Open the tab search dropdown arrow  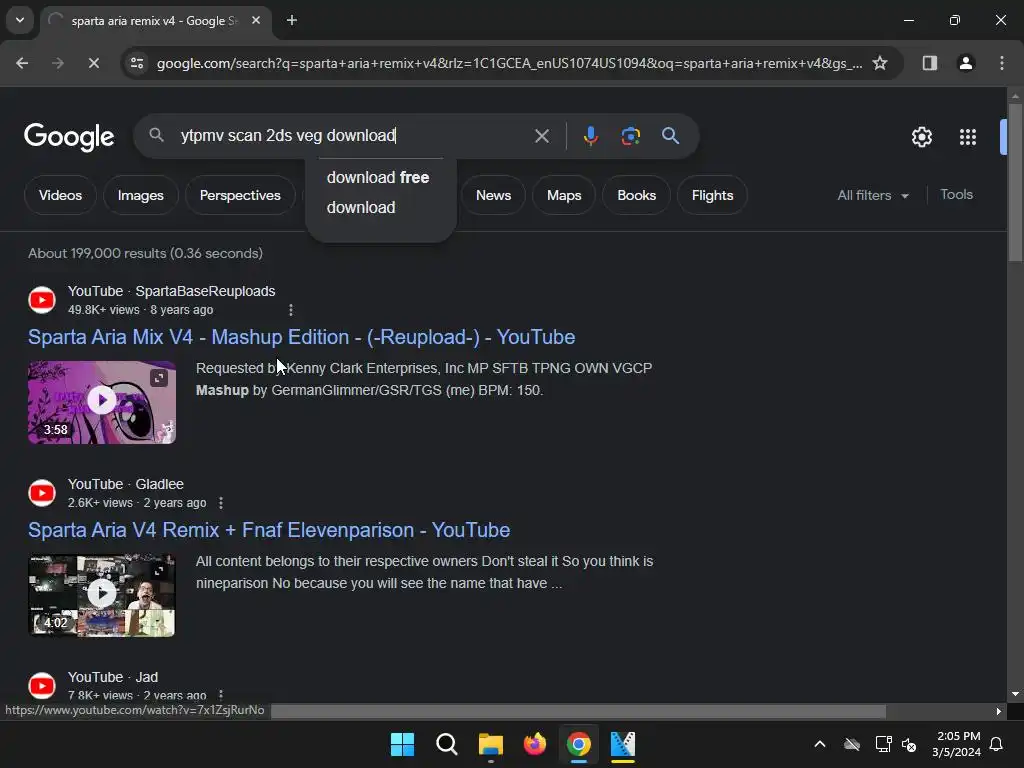click(20, 20)
